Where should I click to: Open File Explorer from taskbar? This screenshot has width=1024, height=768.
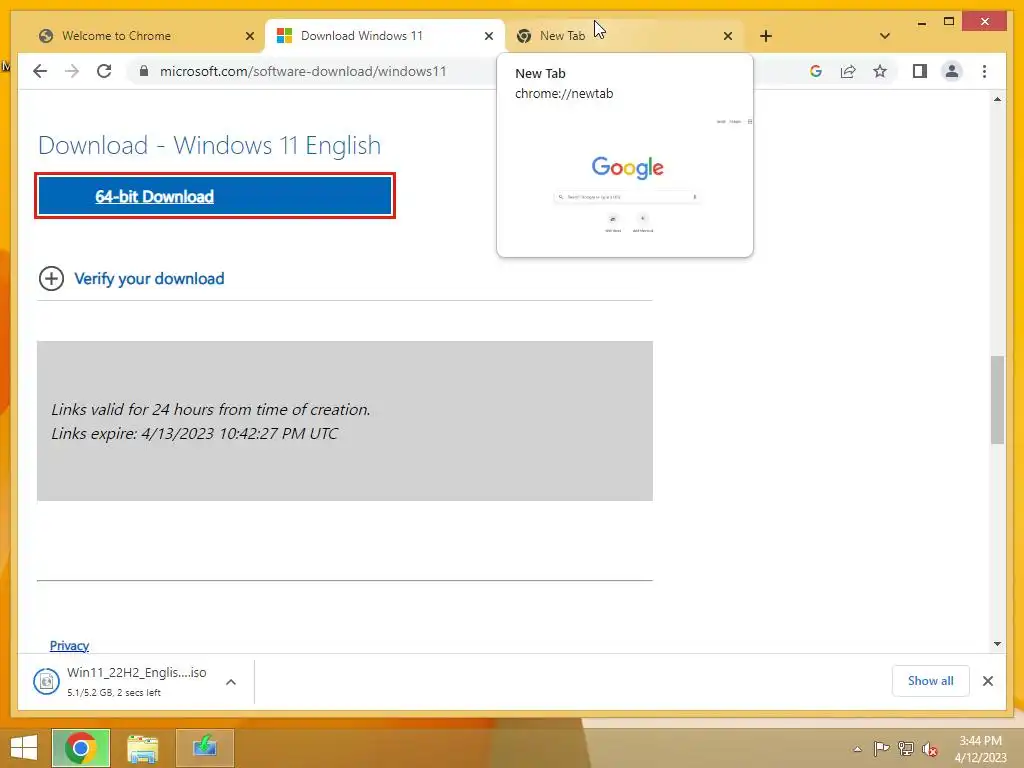click(x=142, y=748)
